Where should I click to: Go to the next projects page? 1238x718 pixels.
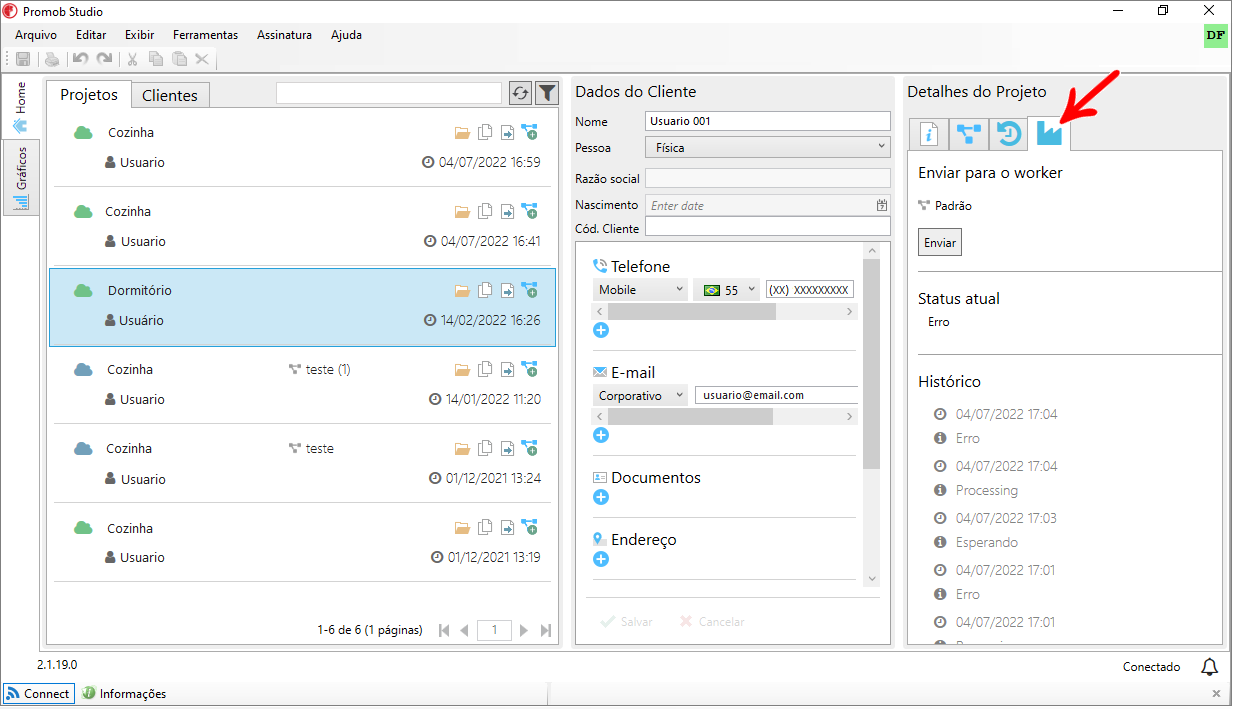524,630
